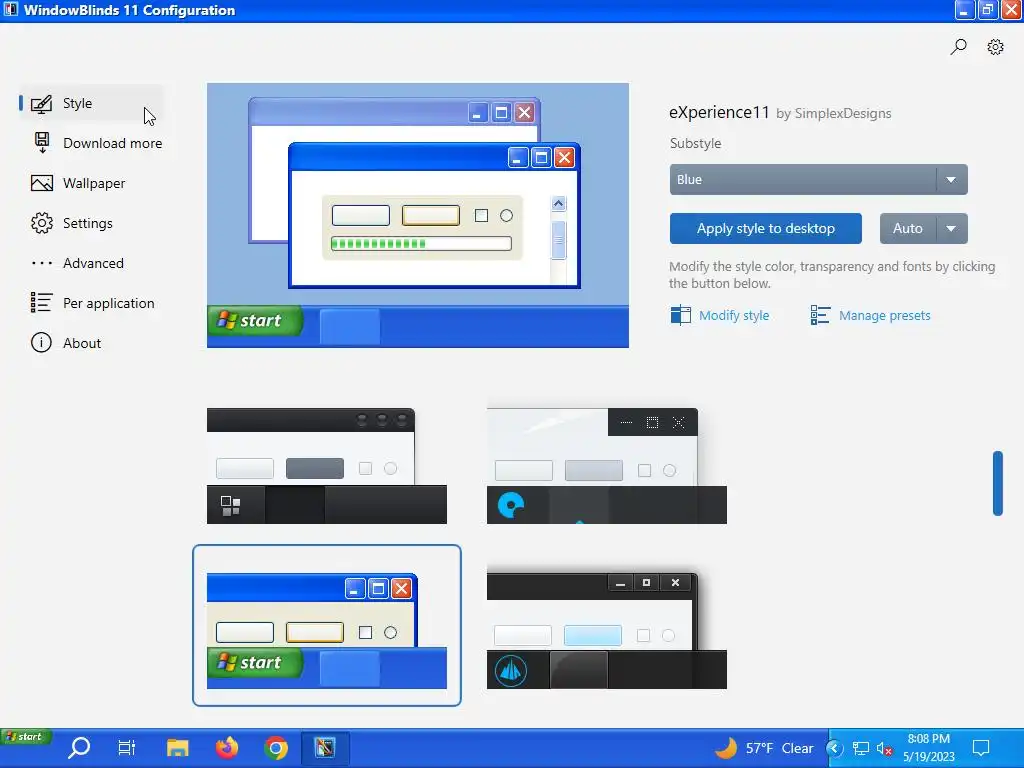Click the Auto button
1024x768 pixels.
tap(908, 229)
